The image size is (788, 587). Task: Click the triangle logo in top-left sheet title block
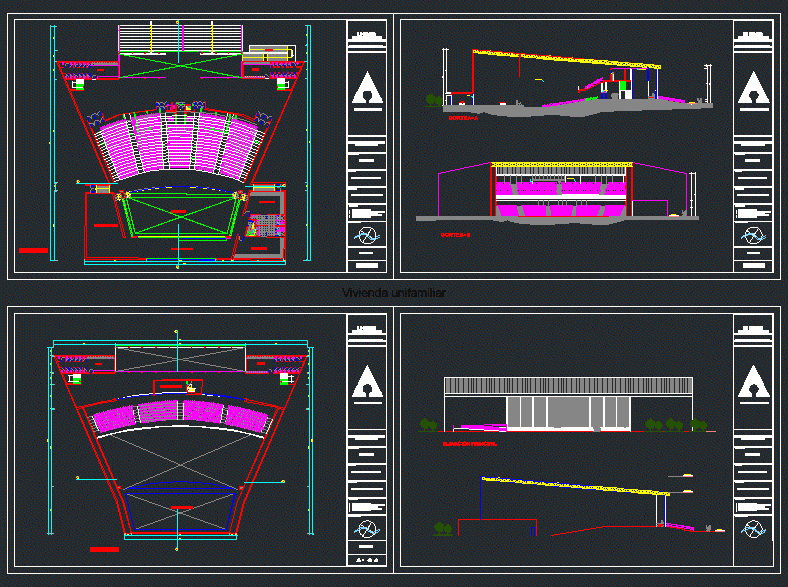[x=367, y=89]
